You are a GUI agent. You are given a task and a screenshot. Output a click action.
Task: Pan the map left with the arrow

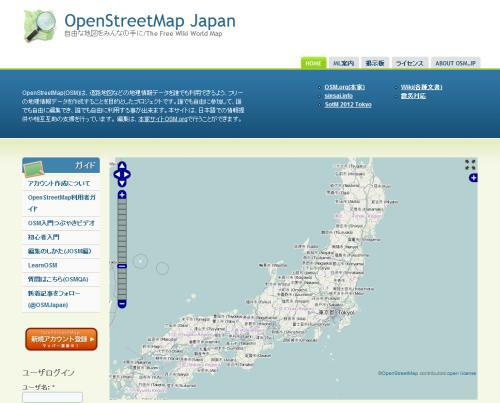click(117, 174)
